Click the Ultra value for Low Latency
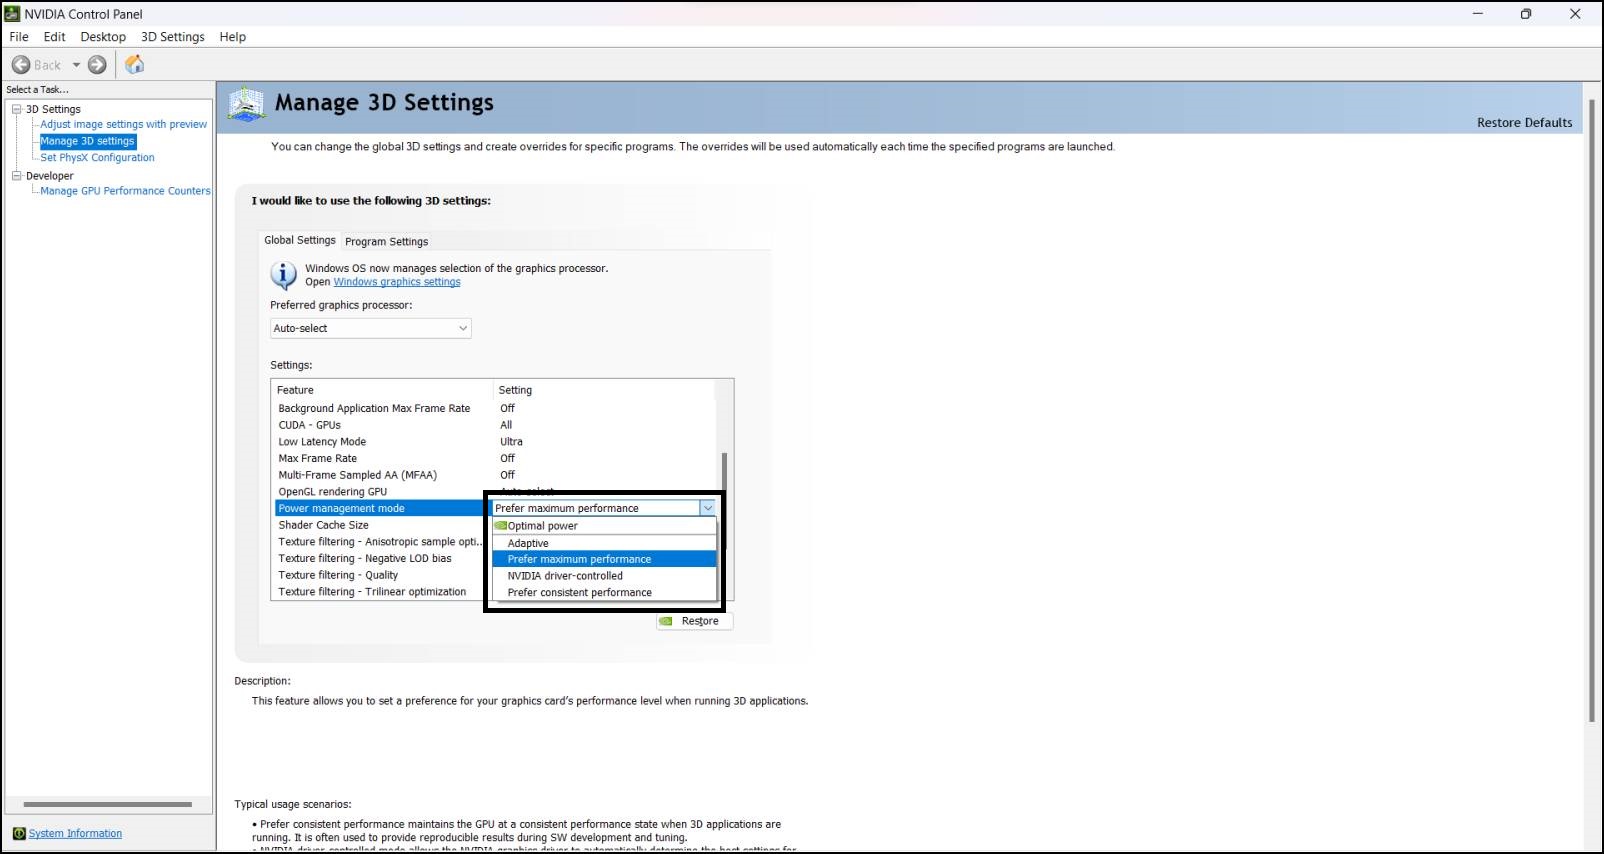The width and height of the screenshot is (1604, 854). point(511,441)
